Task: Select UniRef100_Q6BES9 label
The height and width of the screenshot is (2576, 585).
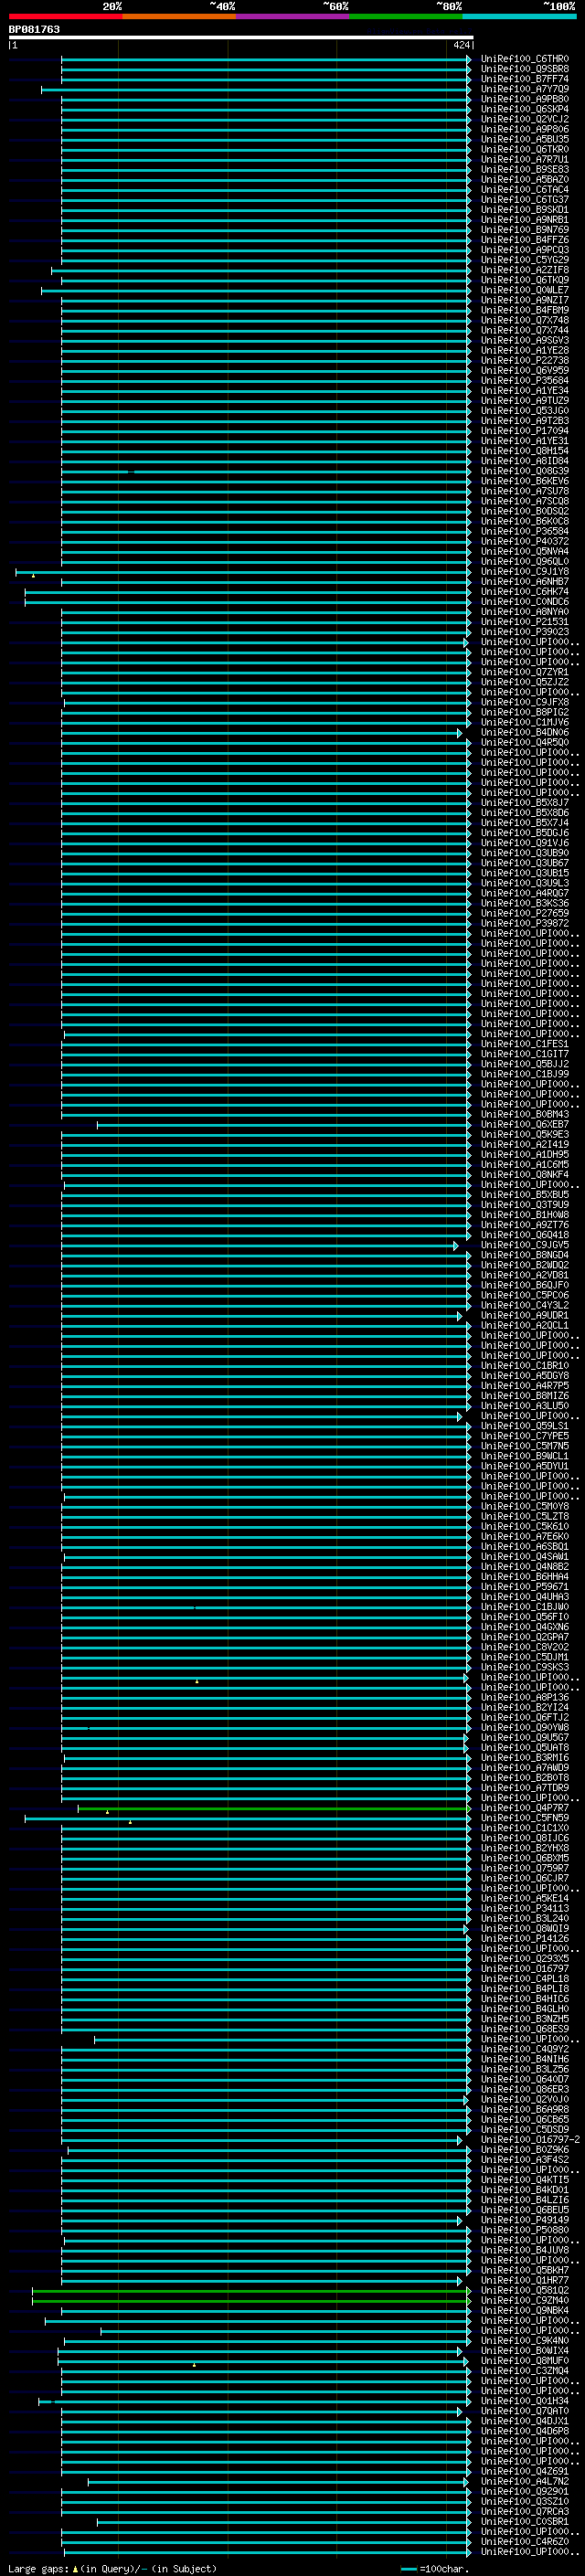Action: (x=524, y=2028)
